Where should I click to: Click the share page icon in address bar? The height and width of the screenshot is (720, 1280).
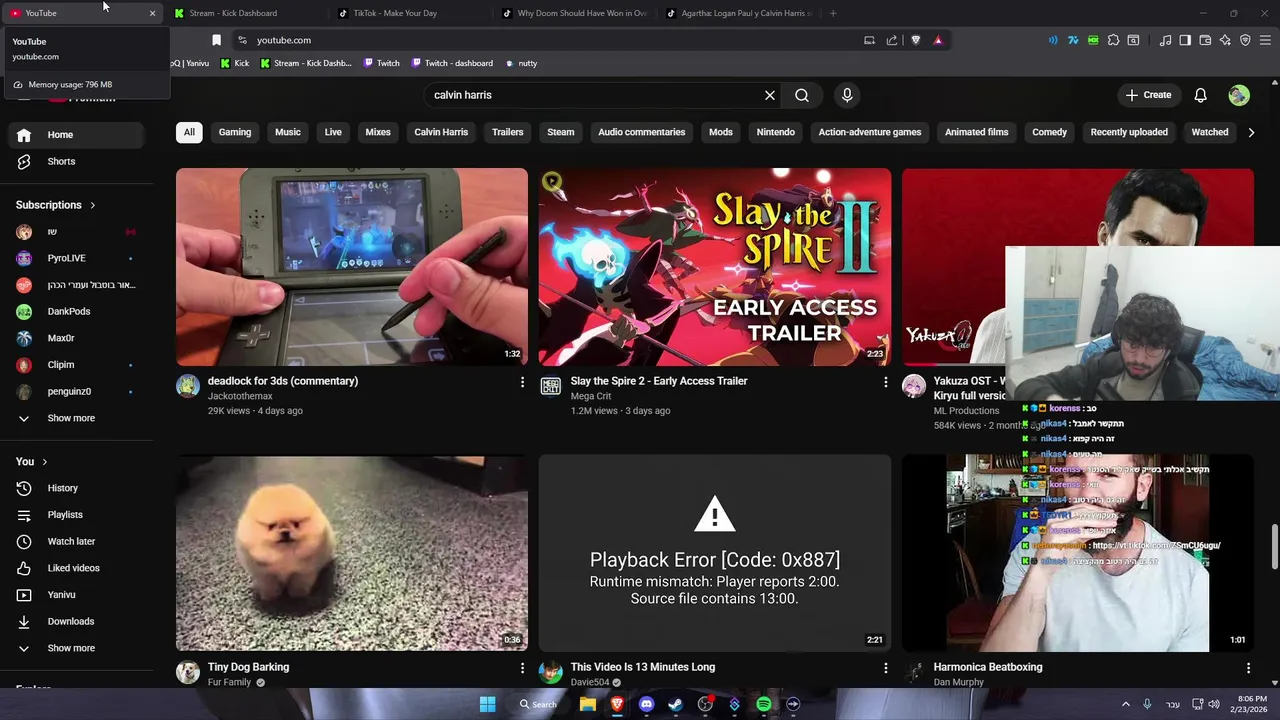[x=892, y=40]
